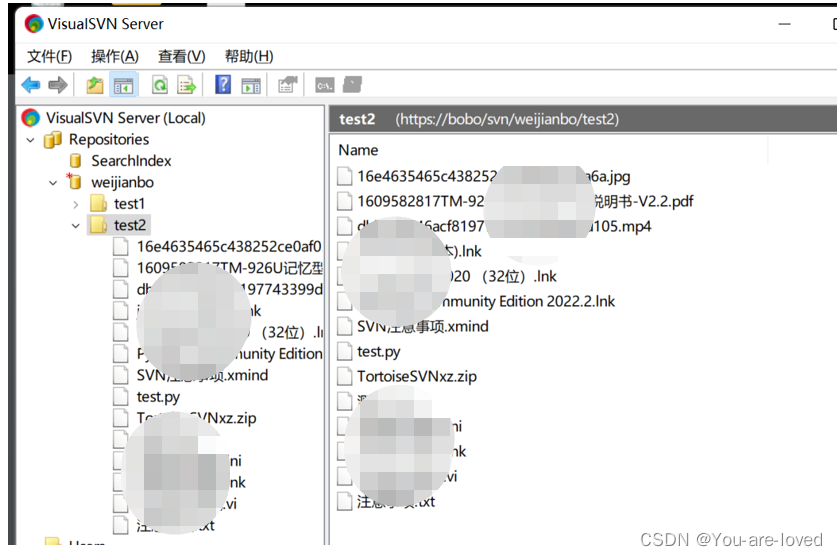The image size is (837, 556).
Task: Select the Repositories node in the tree
Action: [x=109, y=139]
